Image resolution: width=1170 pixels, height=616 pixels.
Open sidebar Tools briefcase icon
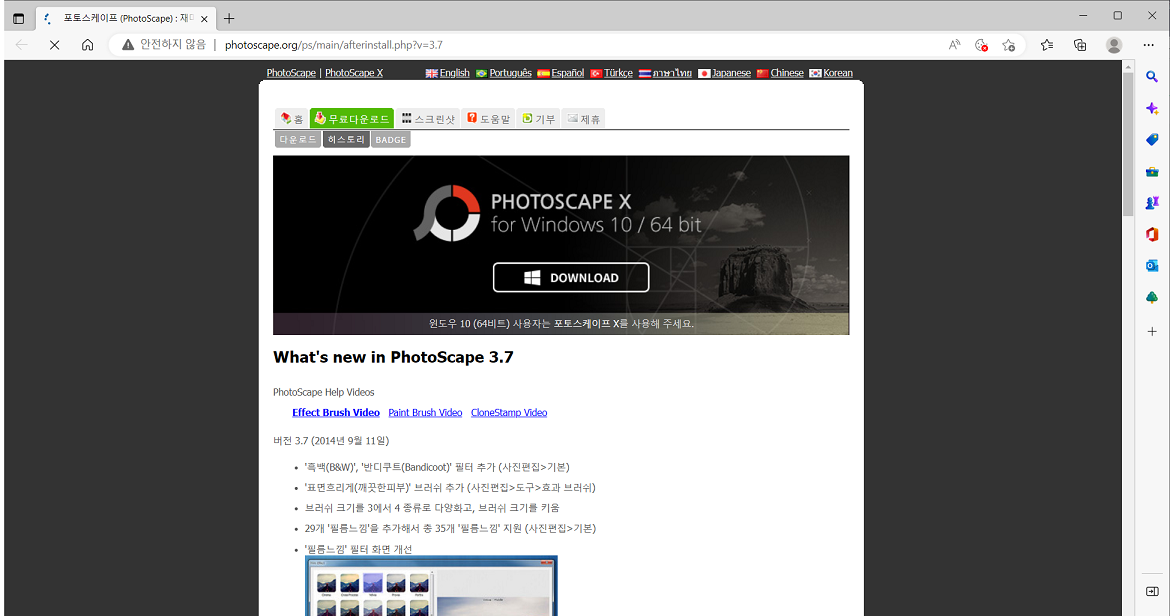point(1152,172)
